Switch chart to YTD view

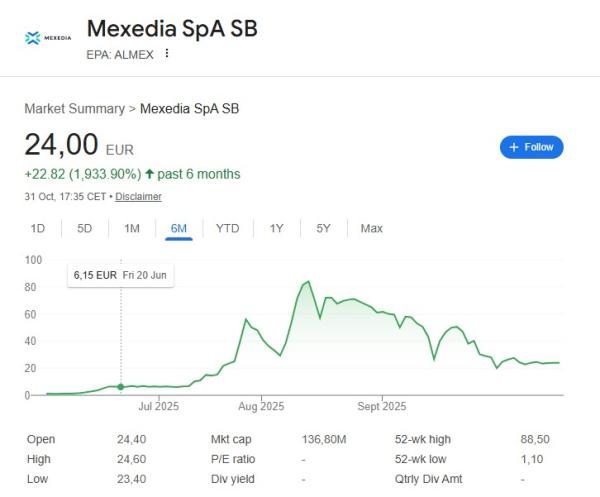[x=228, y=228]
